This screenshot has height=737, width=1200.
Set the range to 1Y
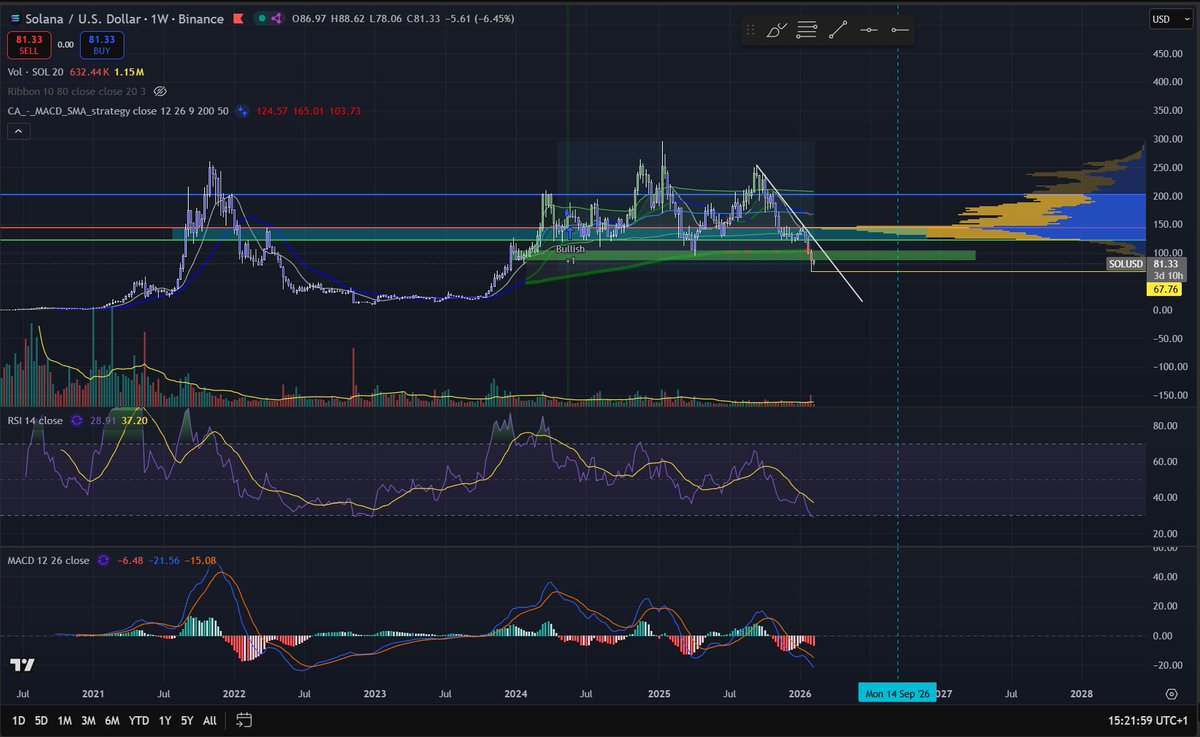(167, 720)
